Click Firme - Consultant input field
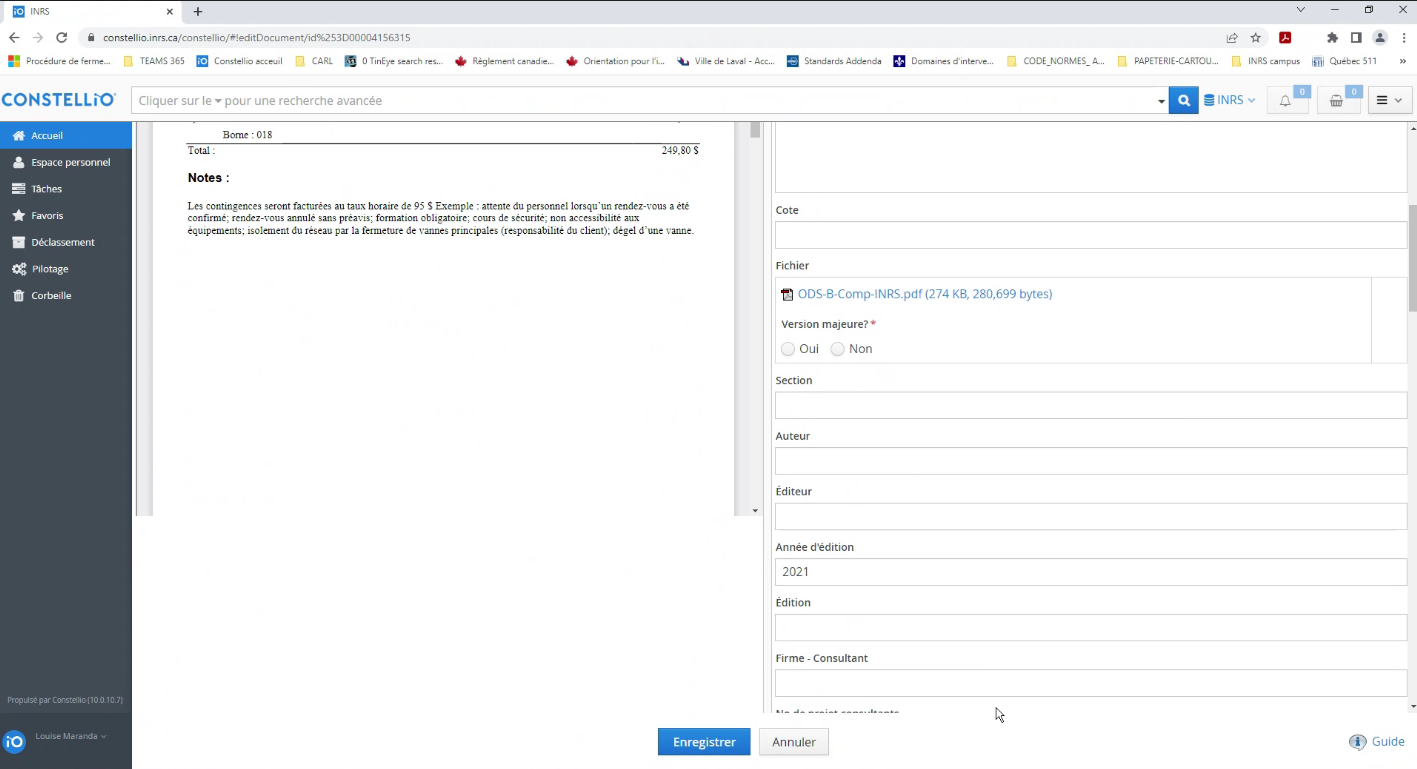 tap(1091, 683)
